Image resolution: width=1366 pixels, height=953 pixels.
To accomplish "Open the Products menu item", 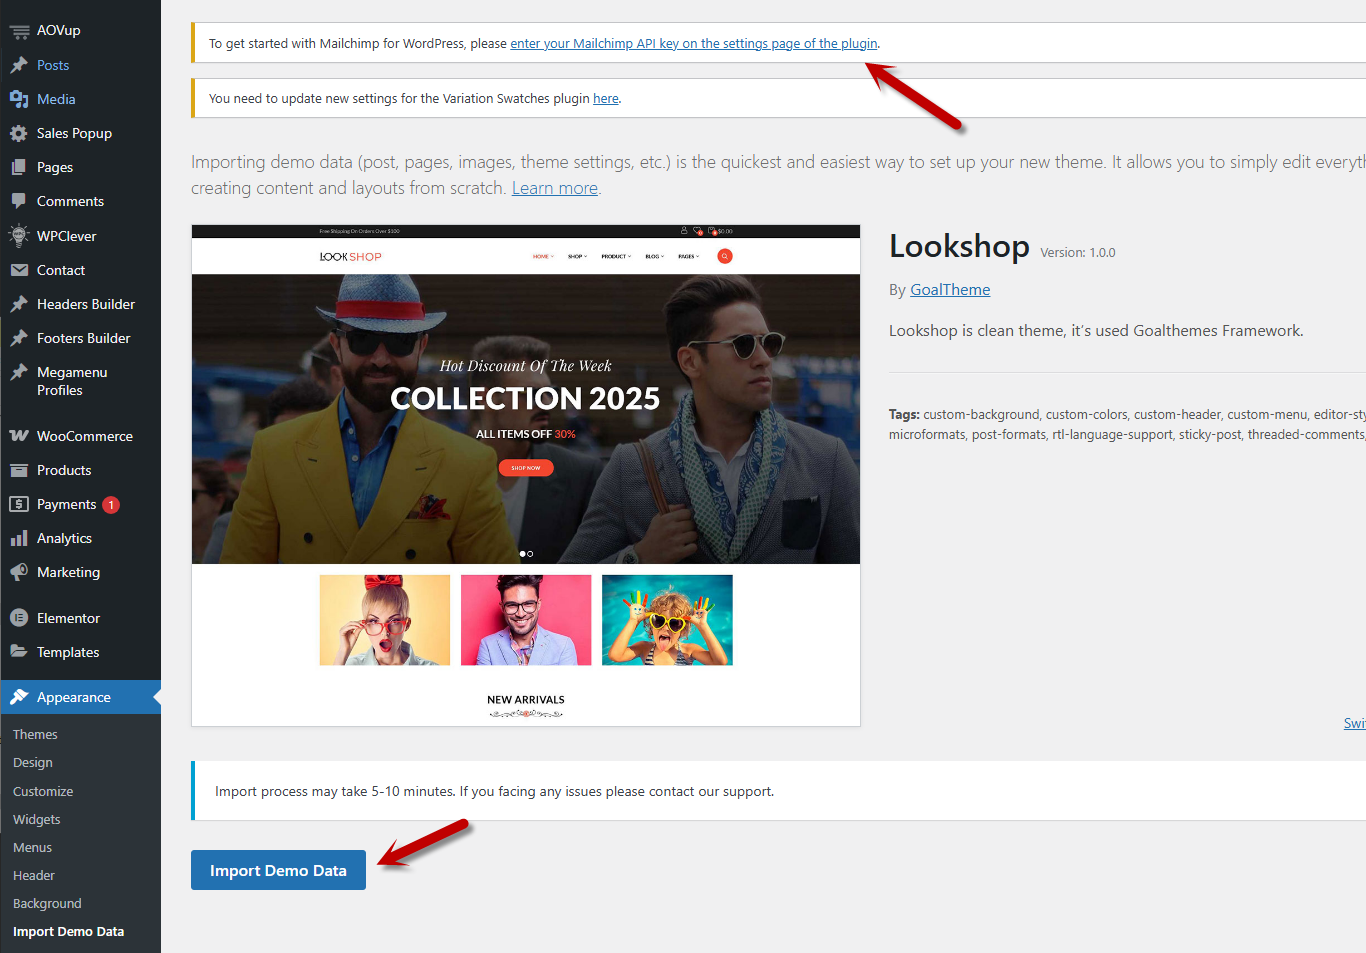I will 64,470.
